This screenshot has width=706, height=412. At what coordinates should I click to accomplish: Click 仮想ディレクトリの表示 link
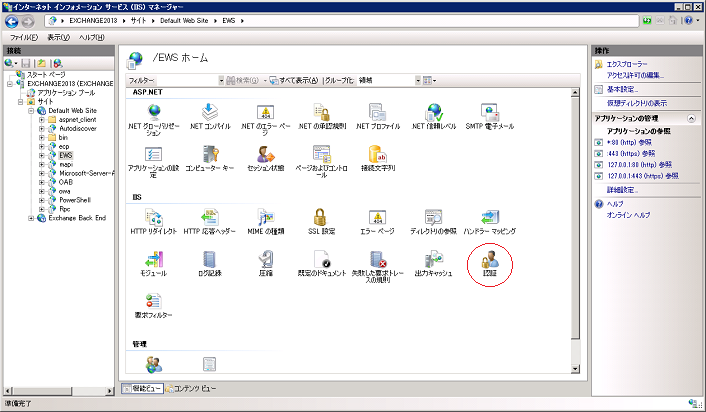[x=637, y=103]
